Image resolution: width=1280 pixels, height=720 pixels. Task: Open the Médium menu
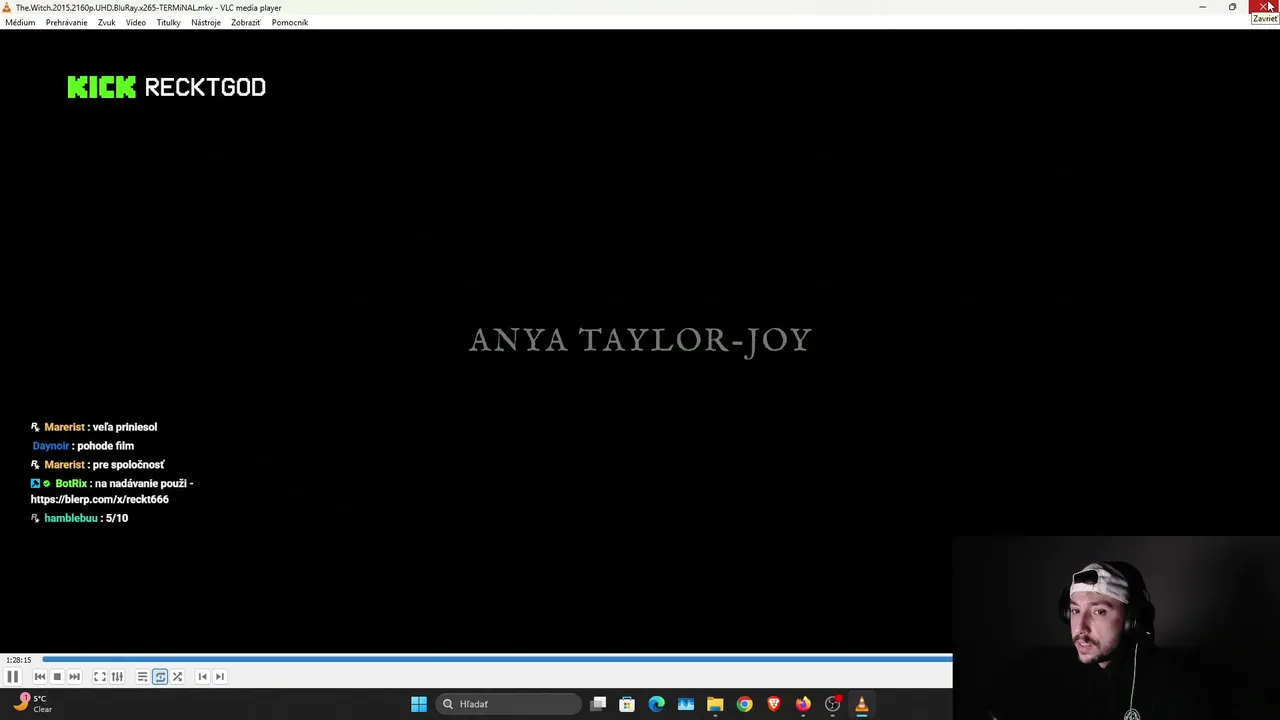pyautogui.click(x=20, y=22)
